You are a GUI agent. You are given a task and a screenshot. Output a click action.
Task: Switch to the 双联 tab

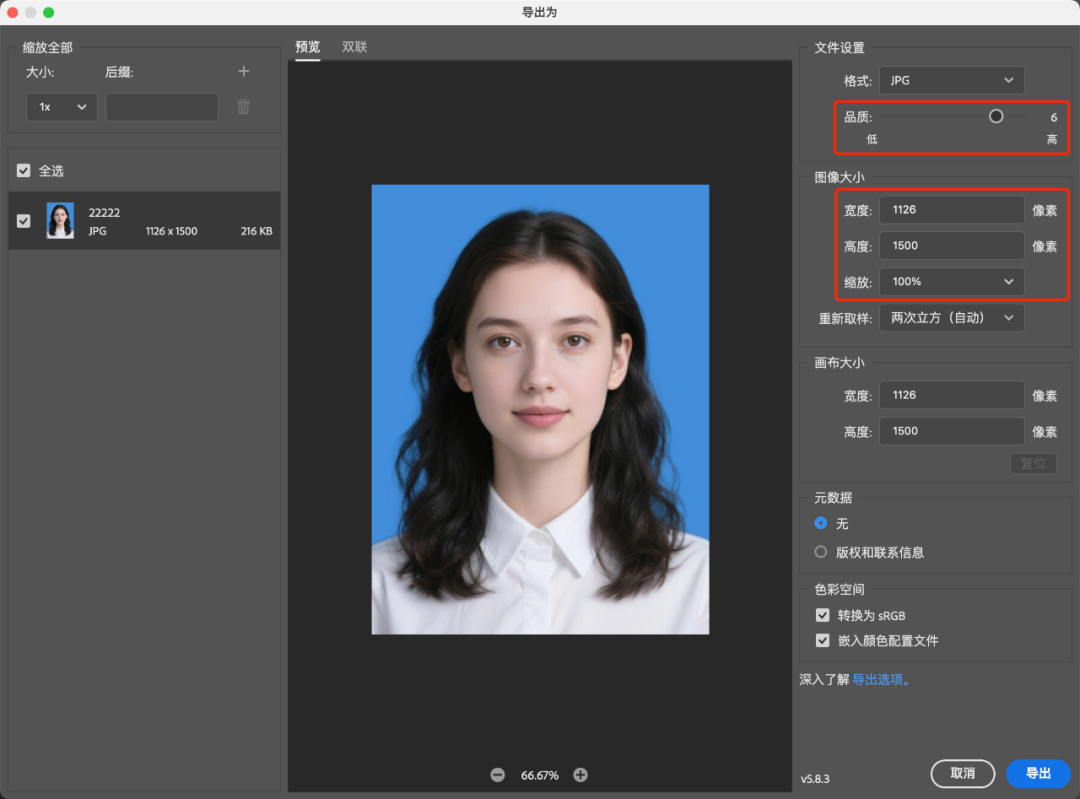(x=354, y=47)
